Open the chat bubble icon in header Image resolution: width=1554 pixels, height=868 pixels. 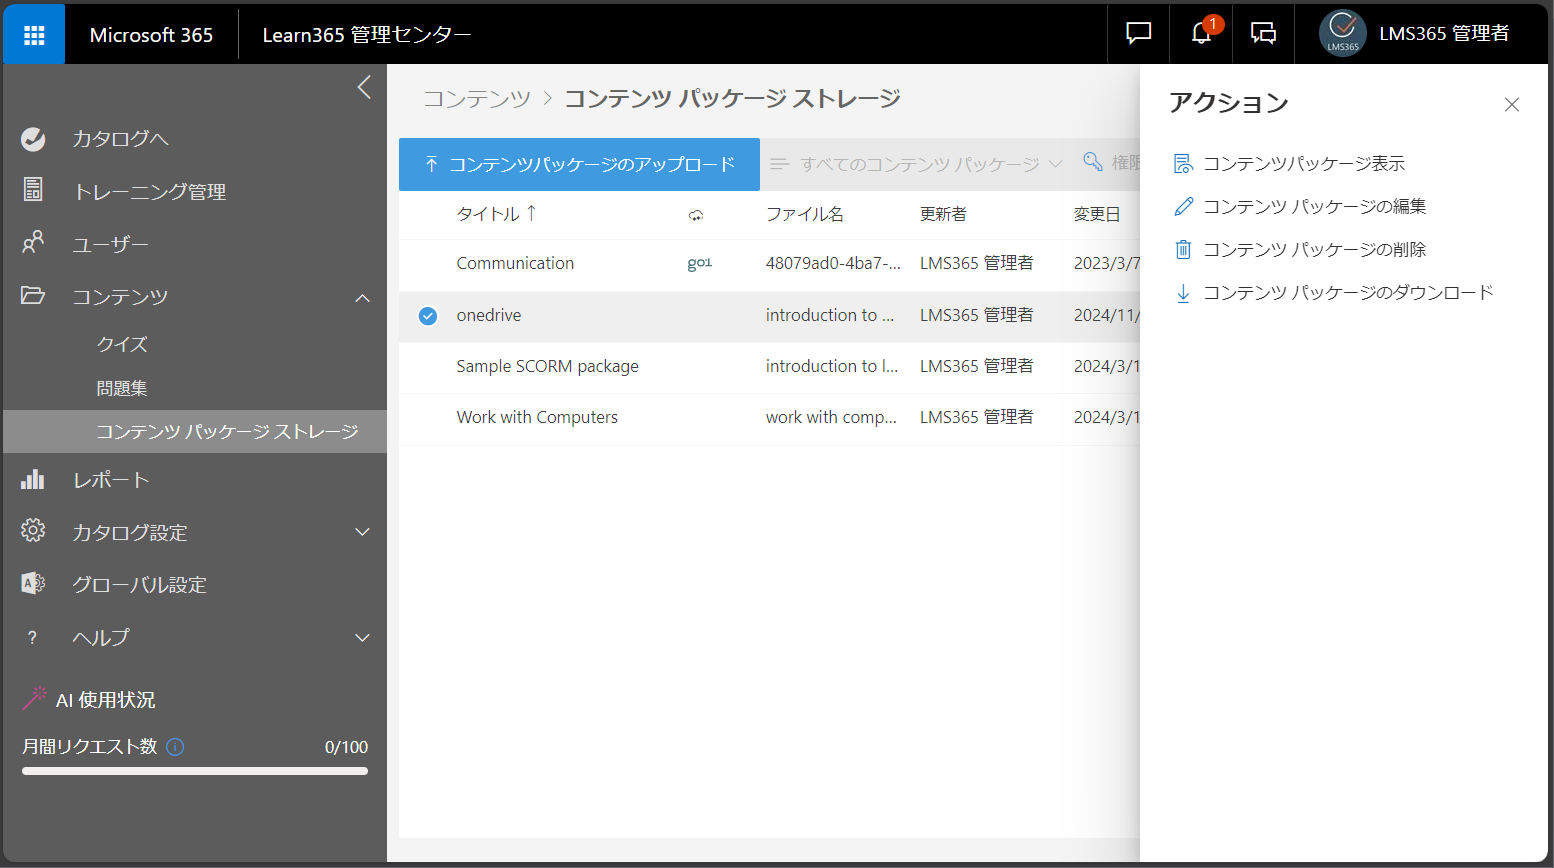1138,34
